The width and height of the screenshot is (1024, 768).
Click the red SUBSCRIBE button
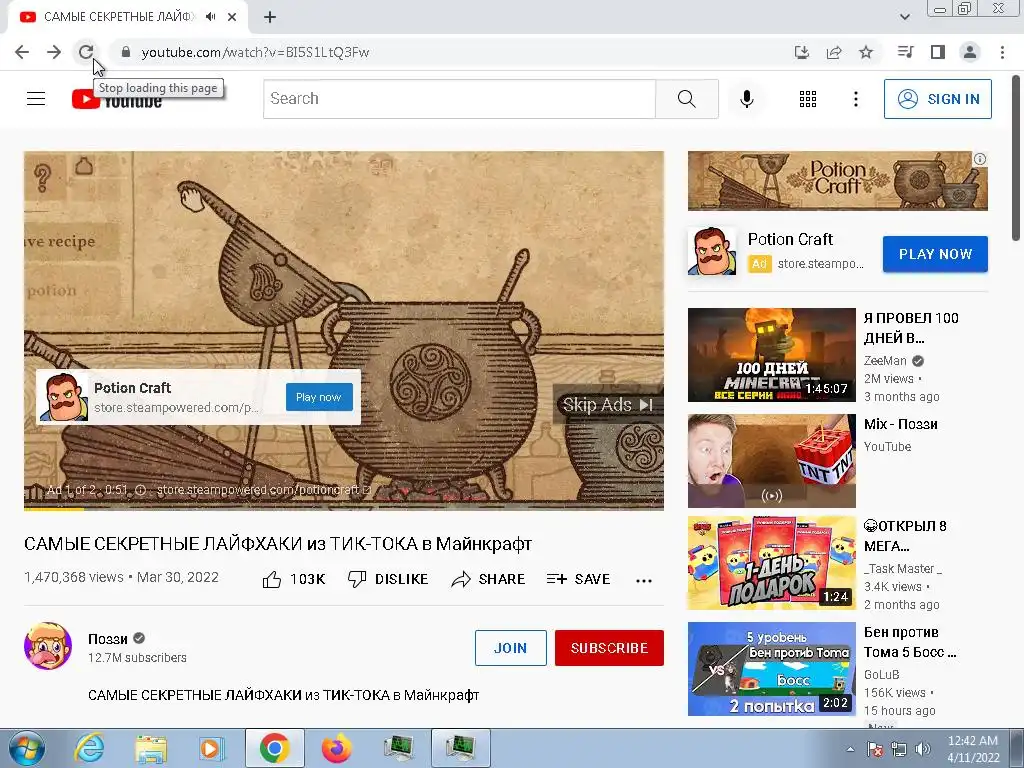(x=609, y=648)
